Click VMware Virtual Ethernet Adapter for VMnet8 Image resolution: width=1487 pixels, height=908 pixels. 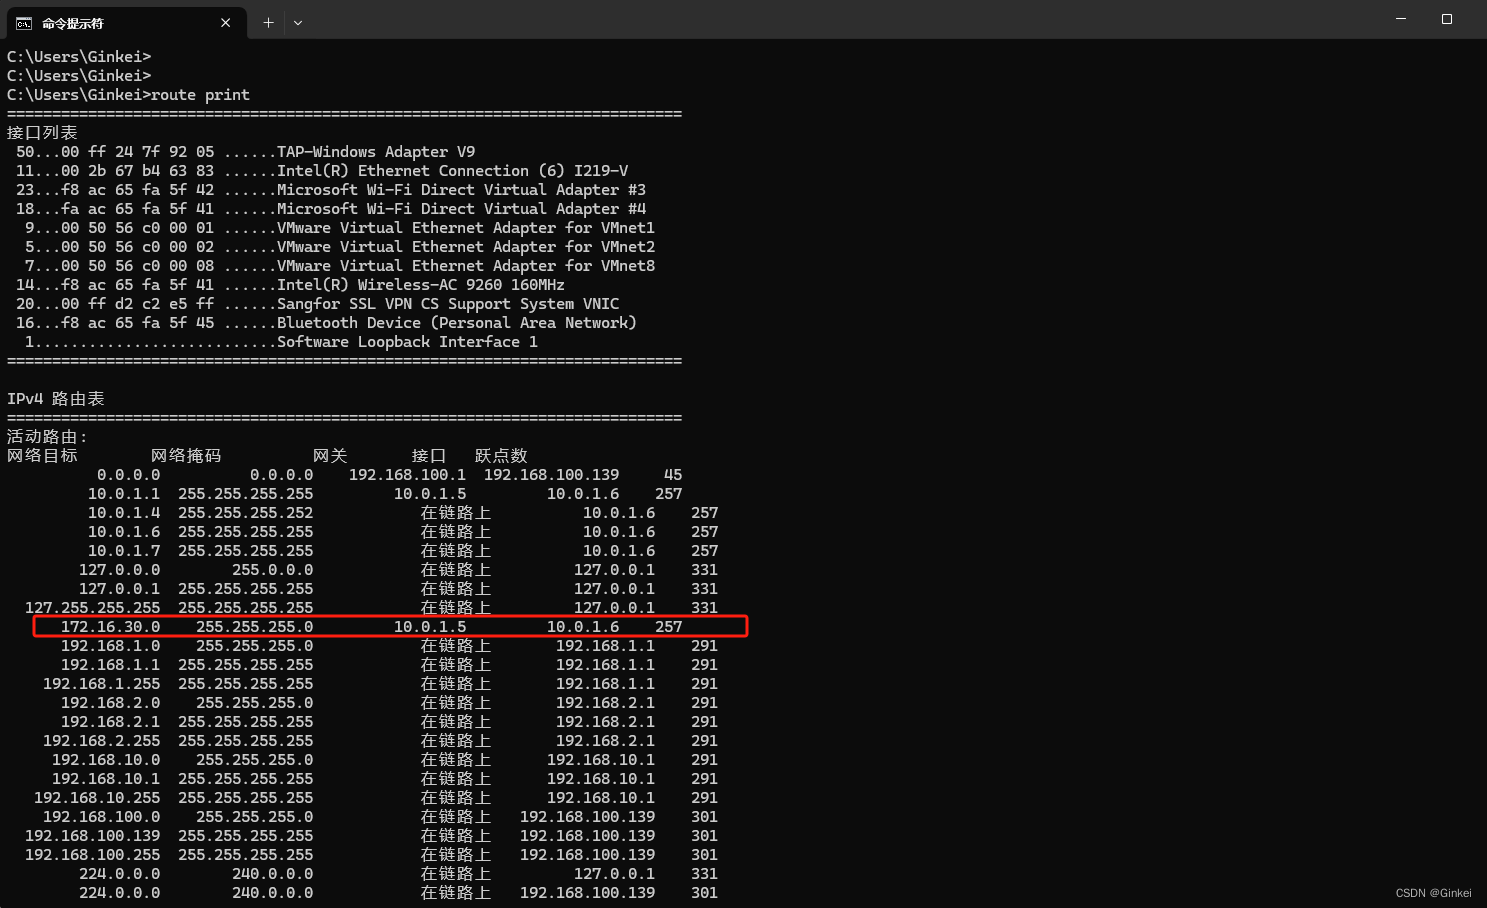(x=340, y=266)
